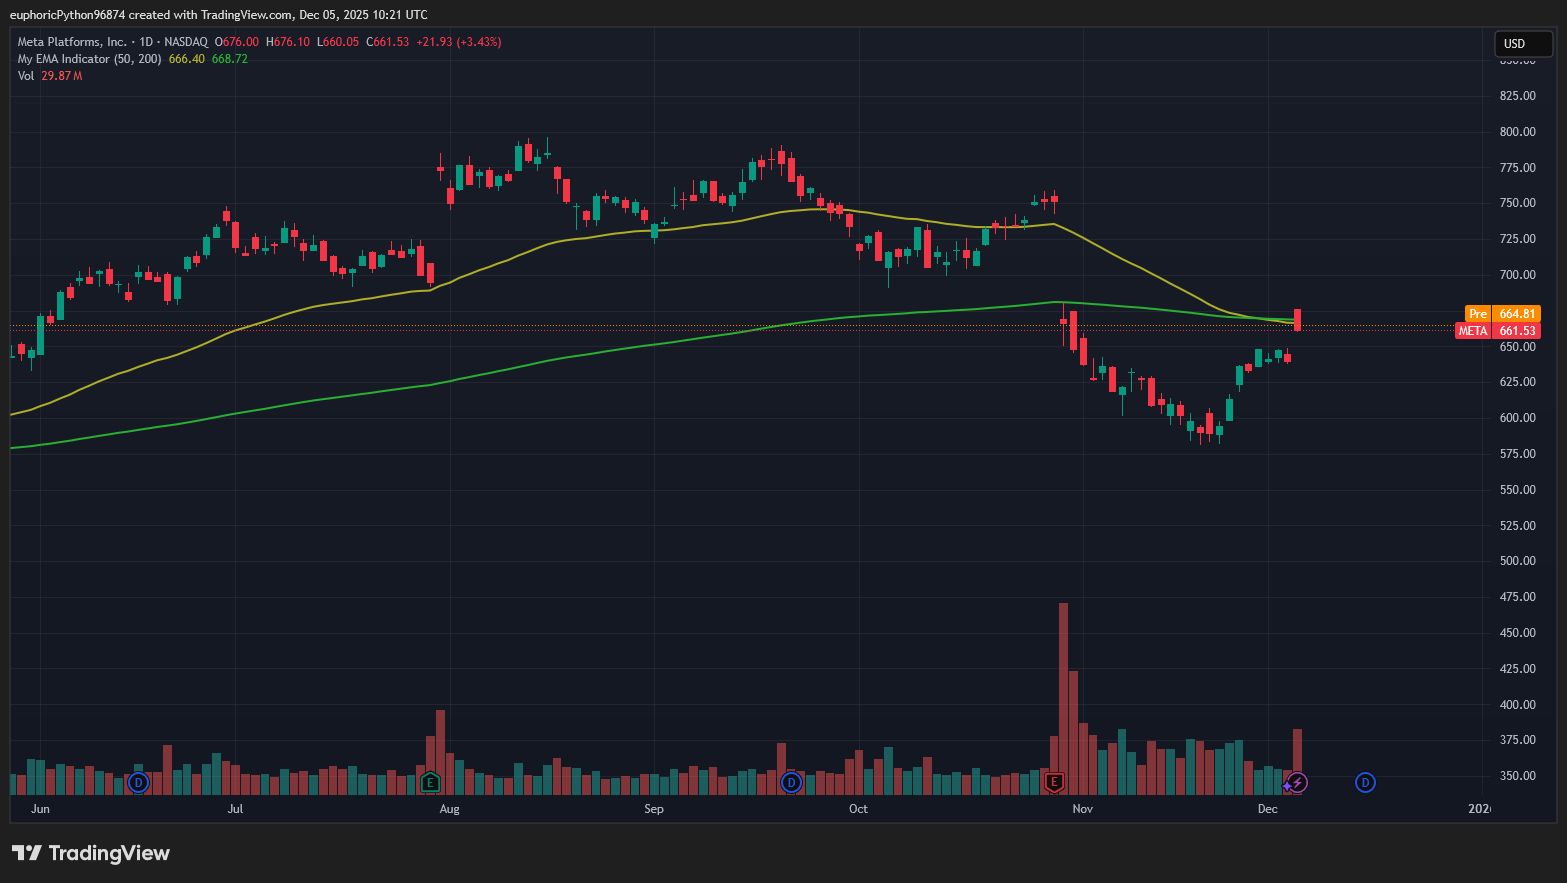Click the 700.00 price axis label

click(x=1517, y=275)
